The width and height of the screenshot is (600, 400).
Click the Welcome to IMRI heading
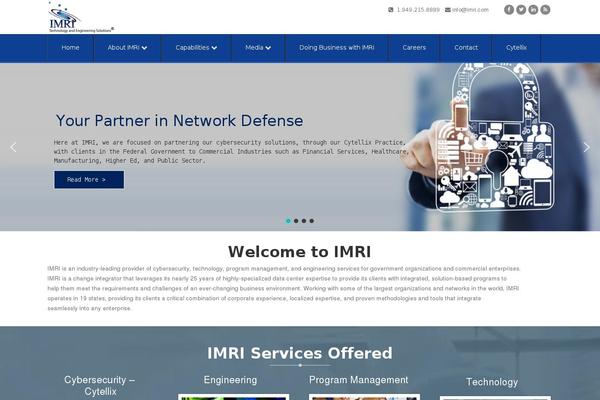(300, 252)
